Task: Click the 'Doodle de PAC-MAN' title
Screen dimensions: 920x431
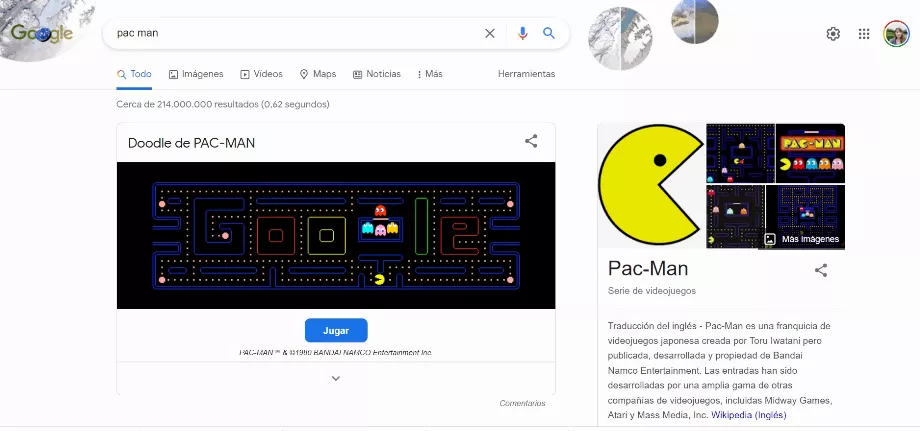Action: (x=191, y=143)
